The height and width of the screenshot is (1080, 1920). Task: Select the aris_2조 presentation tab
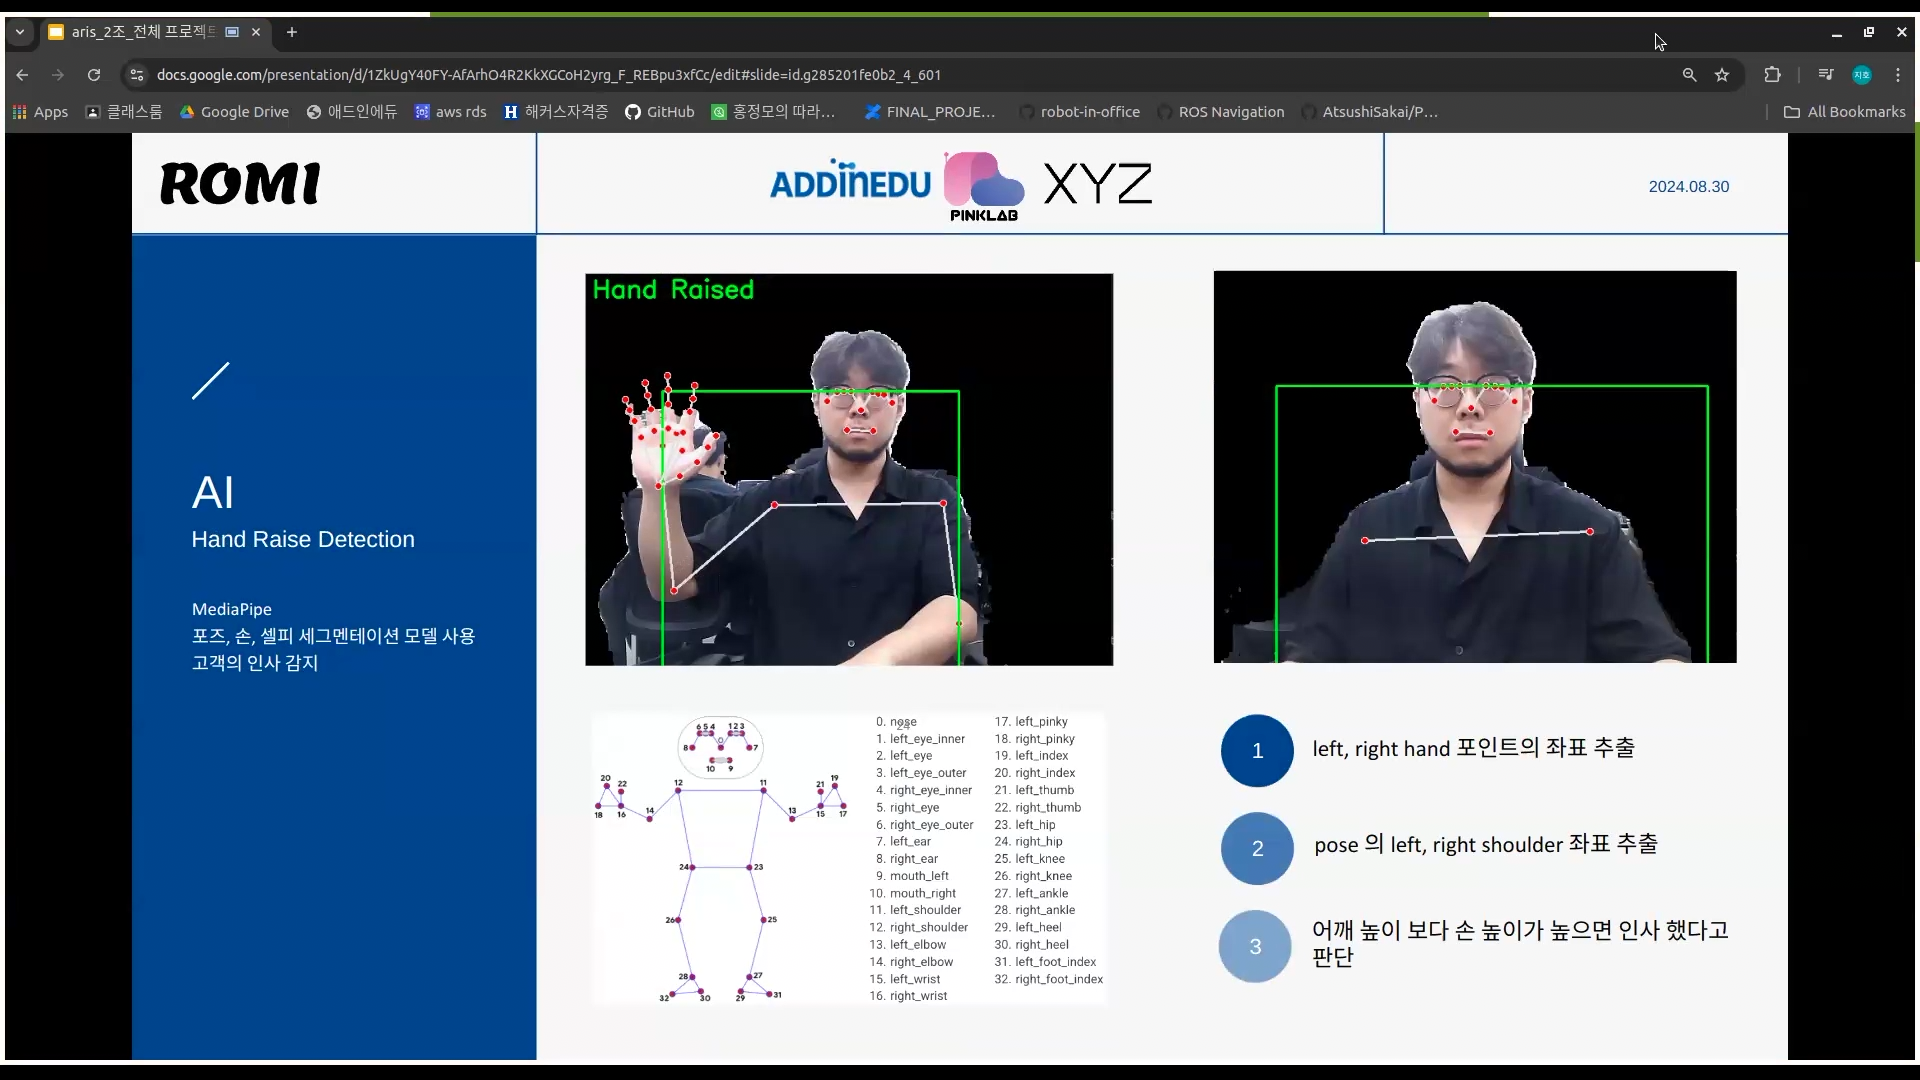(140, 32)
